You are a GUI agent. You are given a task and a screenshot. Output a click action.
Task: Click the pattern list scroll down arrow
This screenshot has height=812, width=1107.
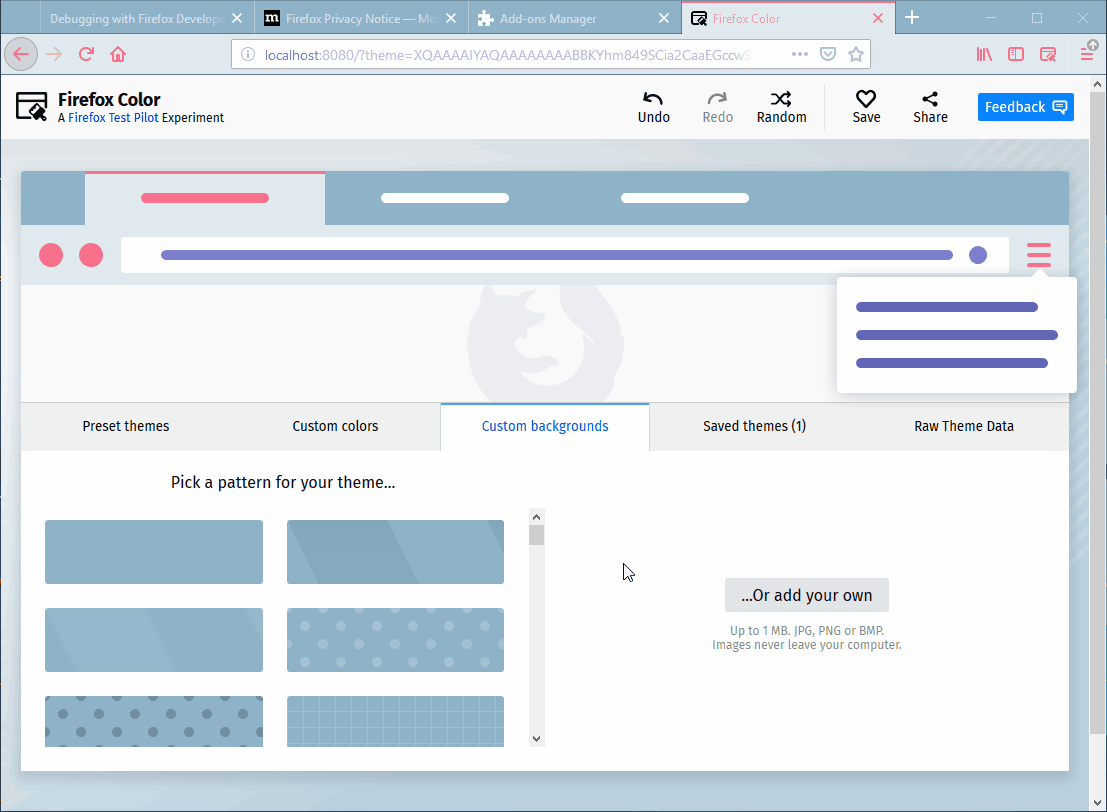[x=537, y=739]
